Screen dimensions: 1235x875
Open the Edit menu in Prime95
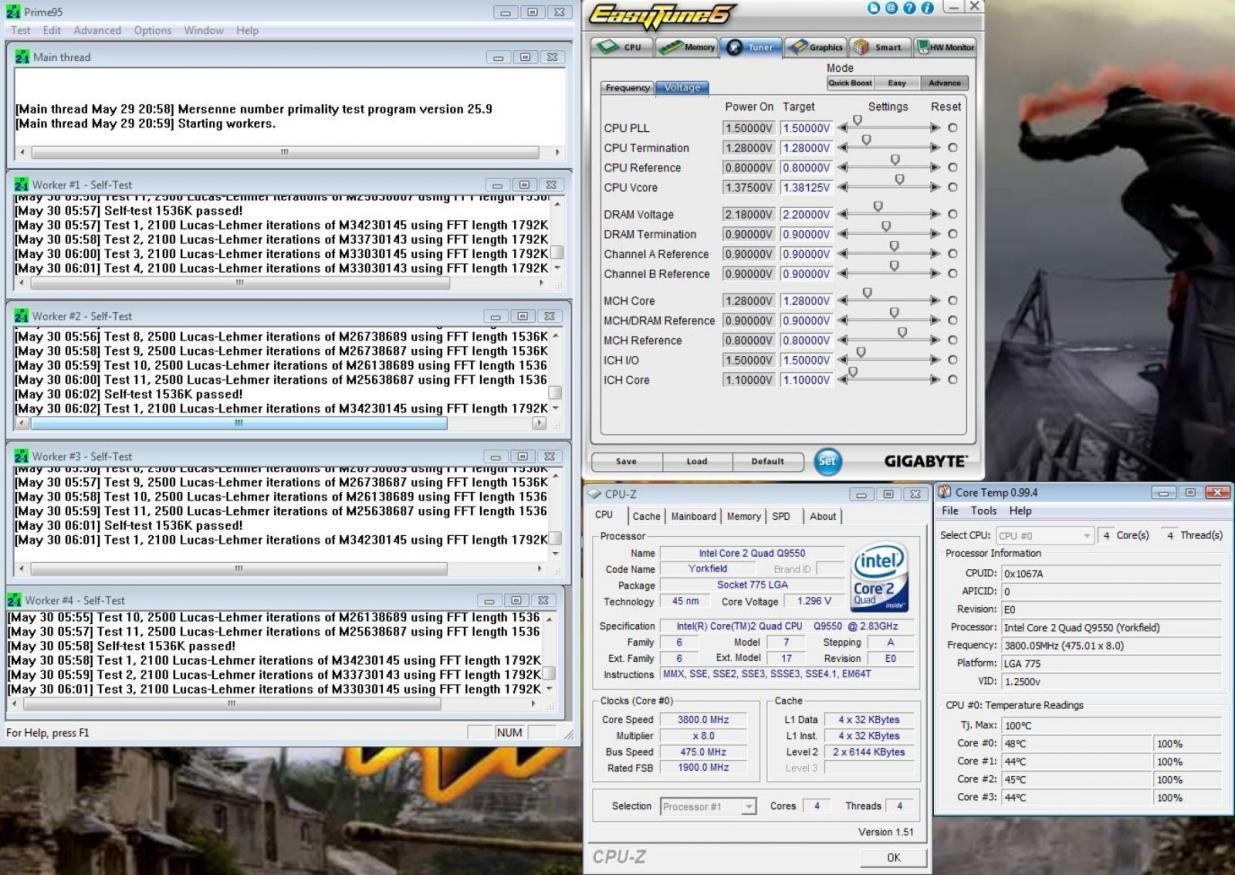[52, 31]
